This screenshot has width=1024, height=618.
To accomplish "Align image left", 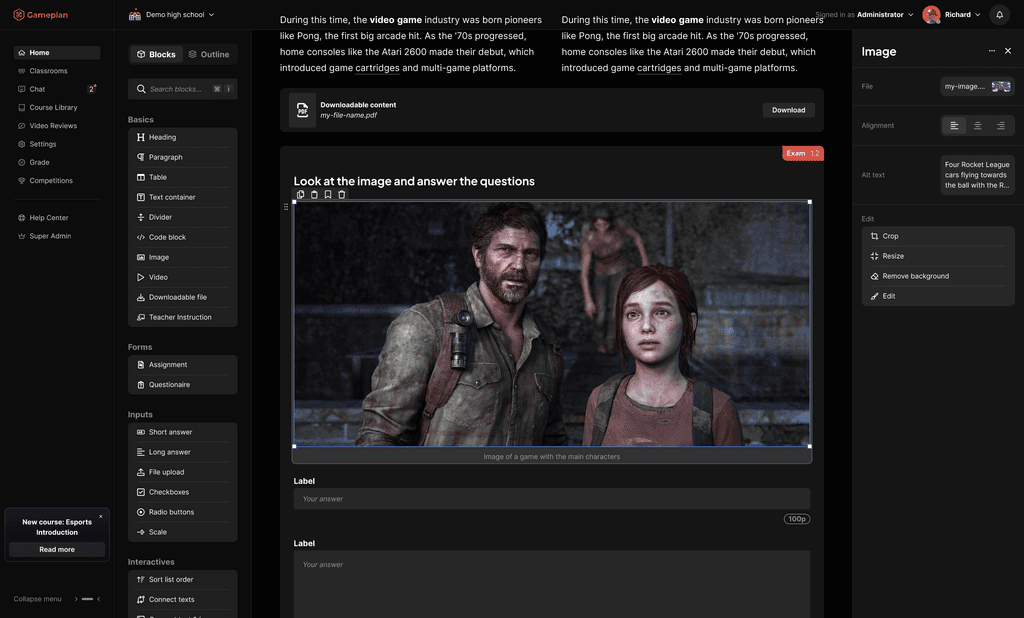I will click(954, 125).
